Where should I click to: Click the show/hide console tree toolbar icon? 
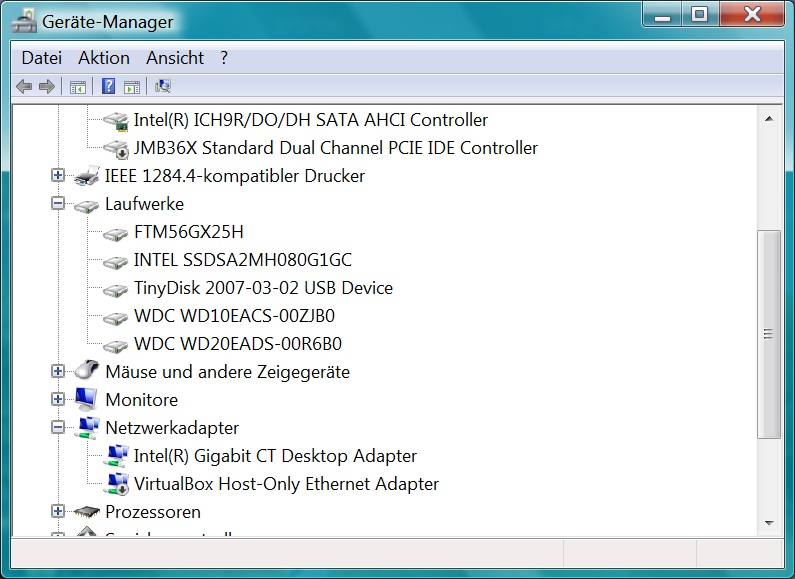click(x=78, y=87)
